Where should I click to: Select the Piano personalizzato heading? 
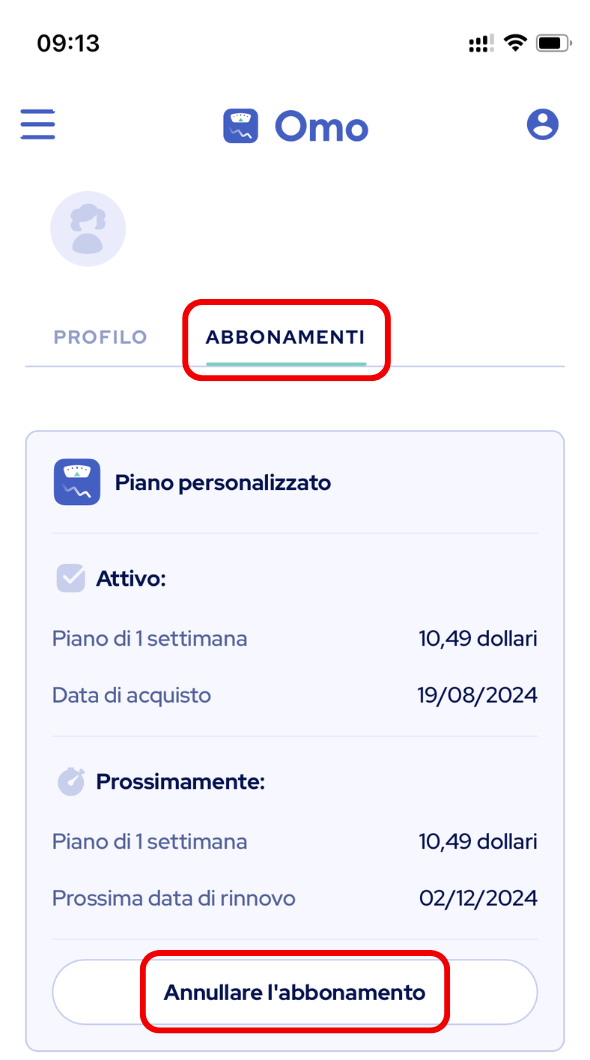coord(223,483)
